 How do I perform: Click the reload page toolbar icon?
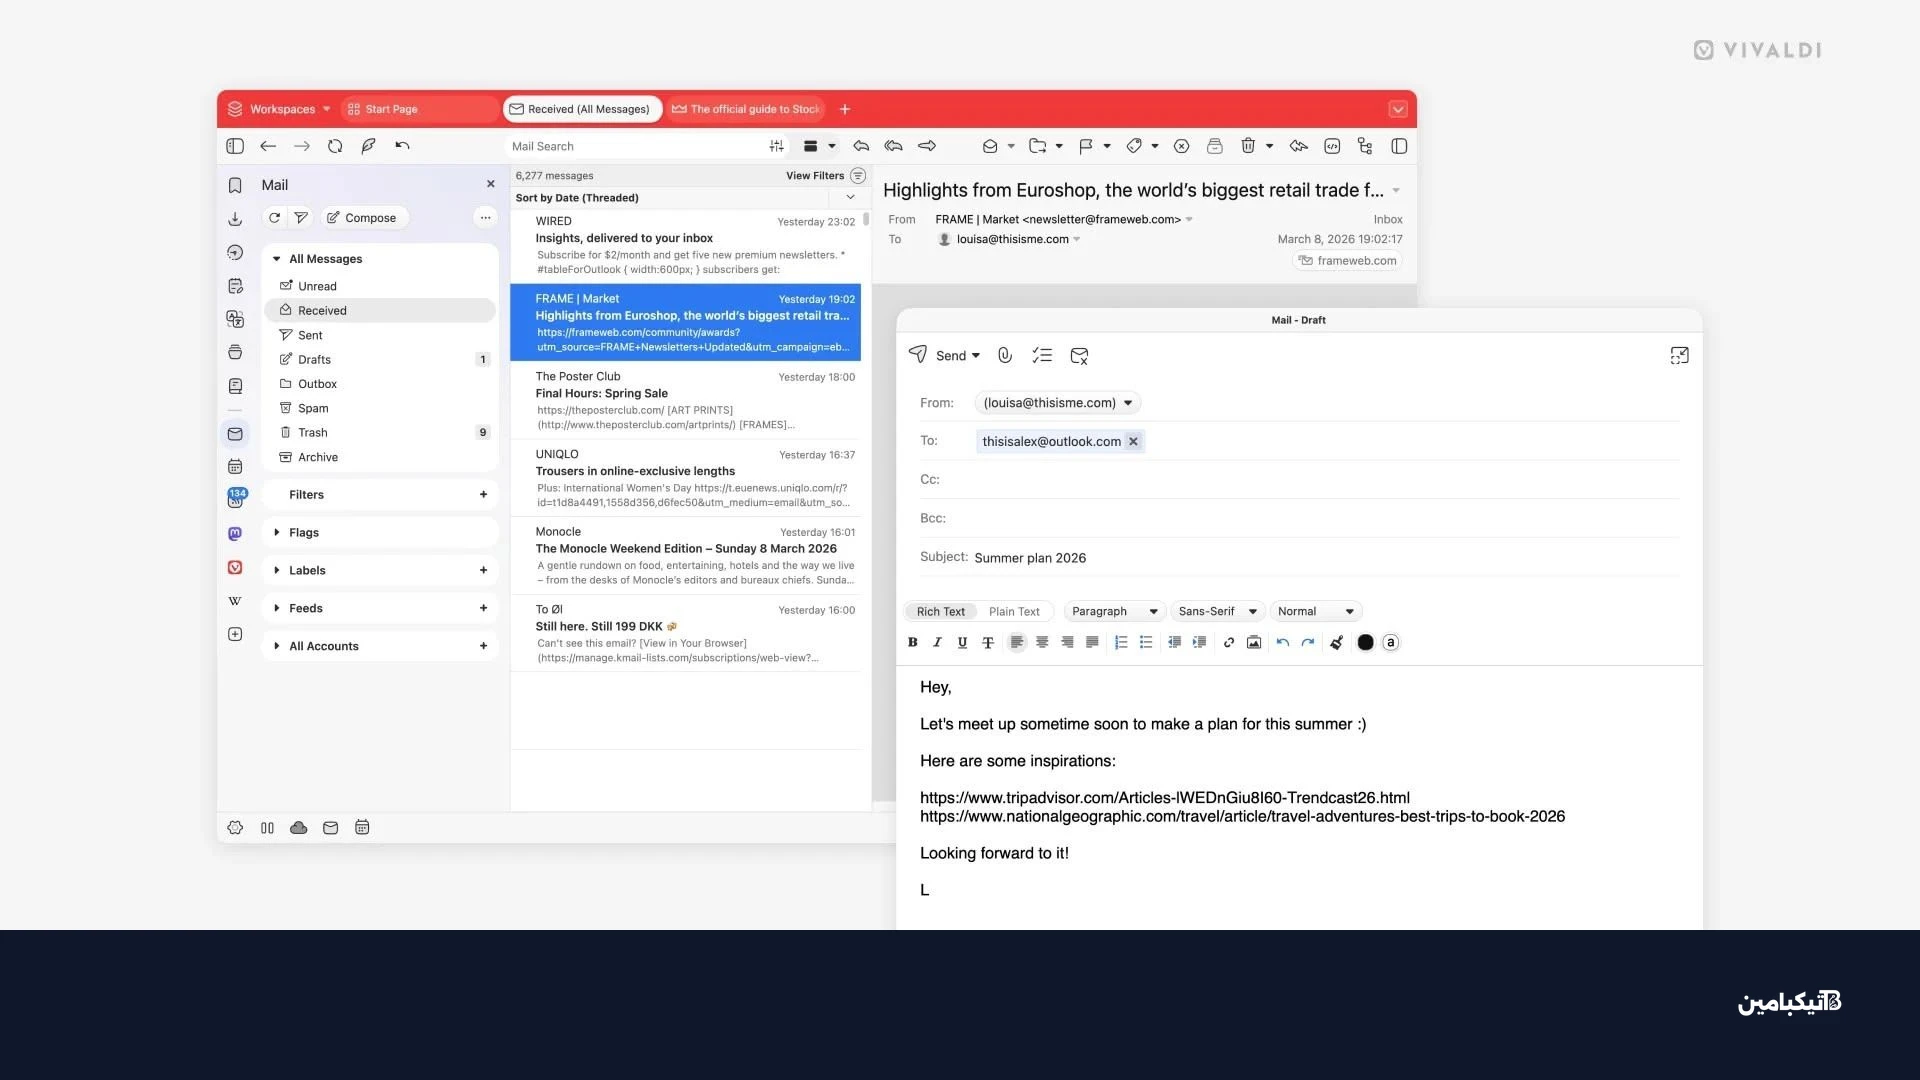point(335,146)
